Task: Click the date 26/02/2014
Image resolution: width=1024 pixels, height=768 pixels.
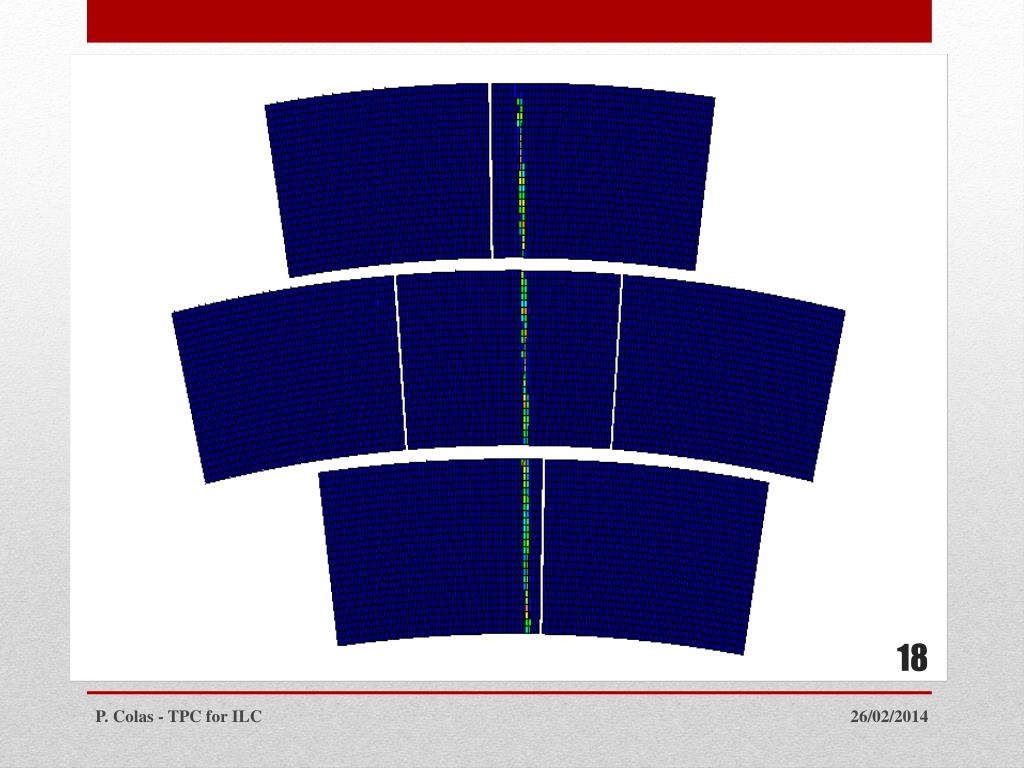Action: click(889, 716)
